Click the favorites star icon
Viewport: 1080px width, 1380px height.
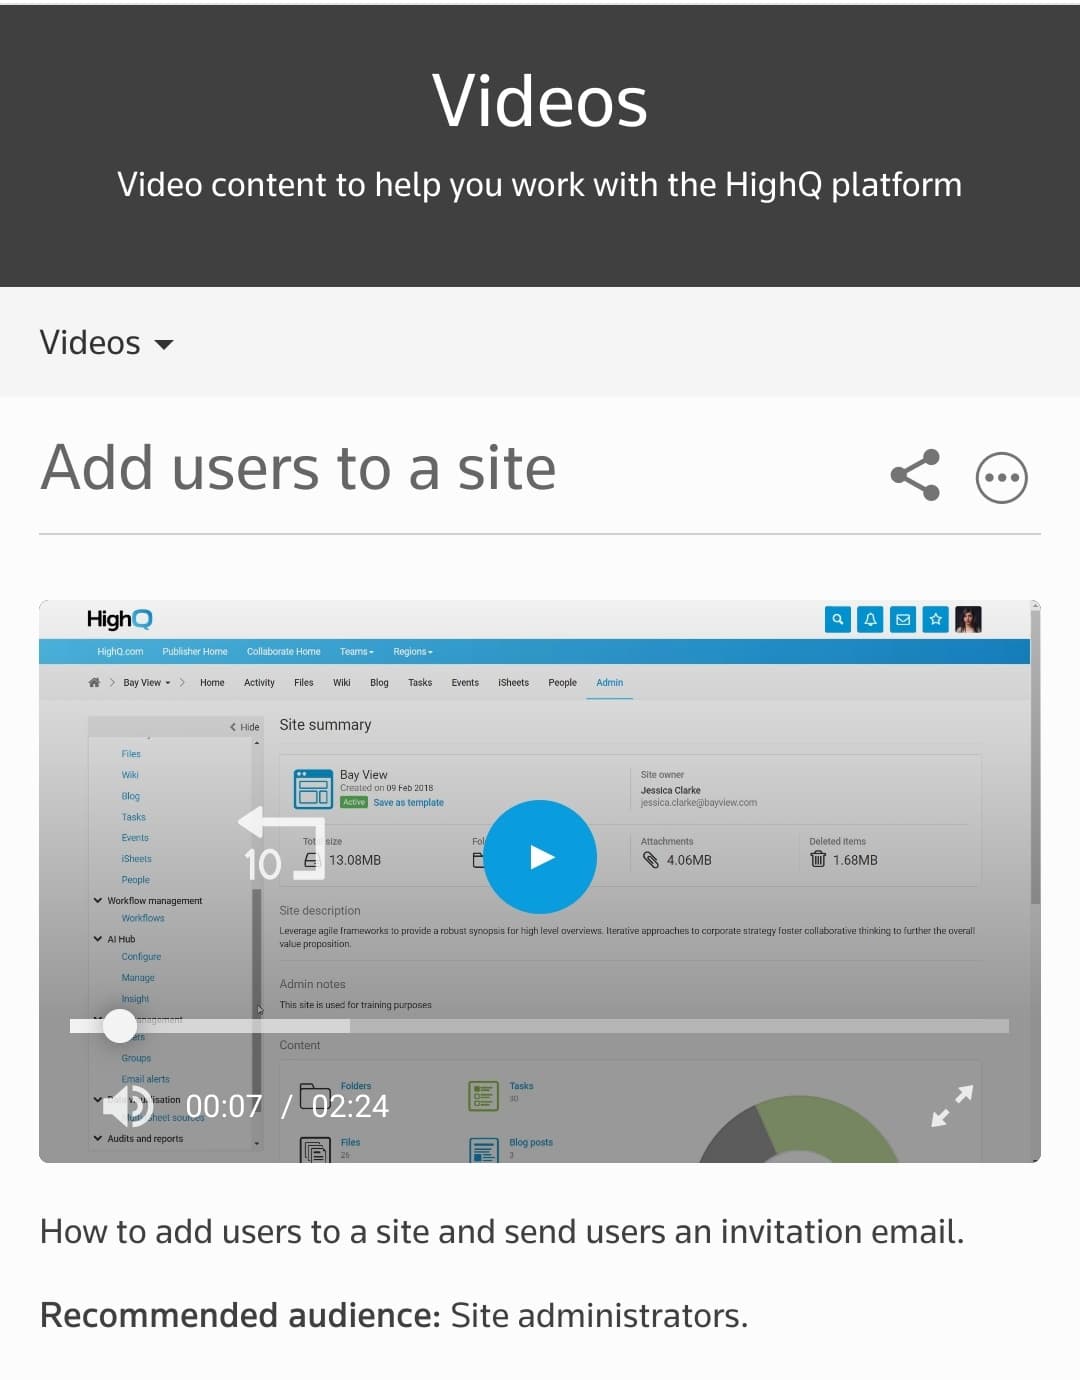point(936,620)
